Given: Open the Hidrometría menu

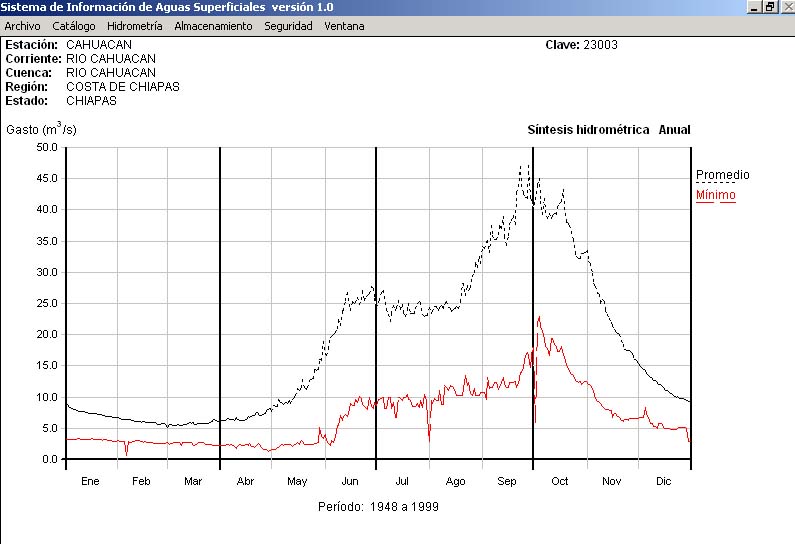Looking at the screenshot, I should tap(134, 26).
